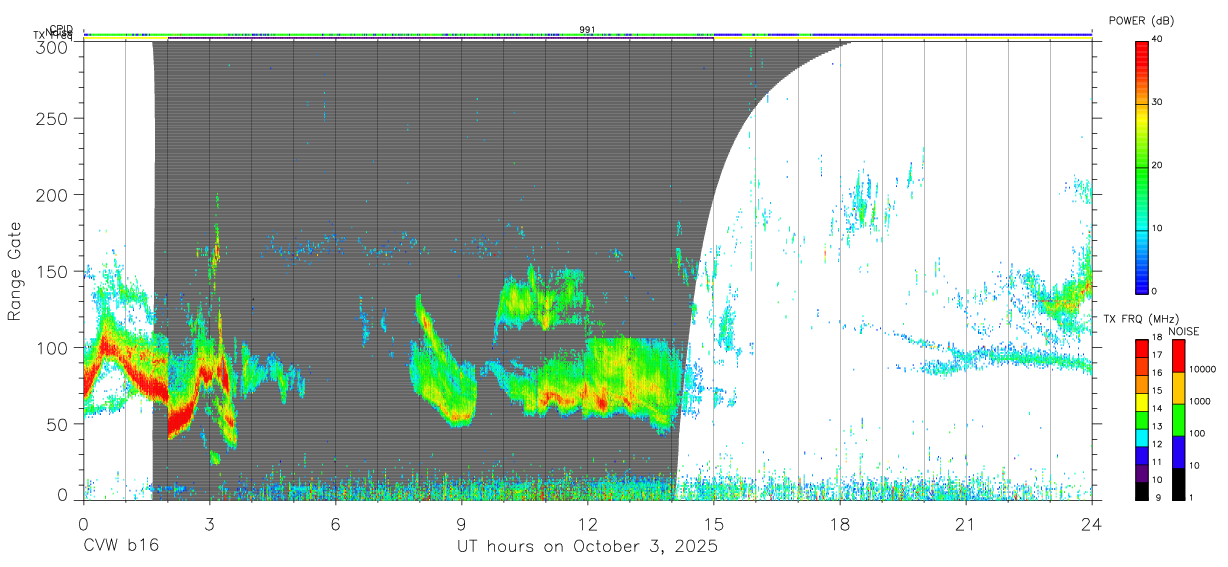
Task: Click the 250 range gate tick label
Action: click(53, 118)
